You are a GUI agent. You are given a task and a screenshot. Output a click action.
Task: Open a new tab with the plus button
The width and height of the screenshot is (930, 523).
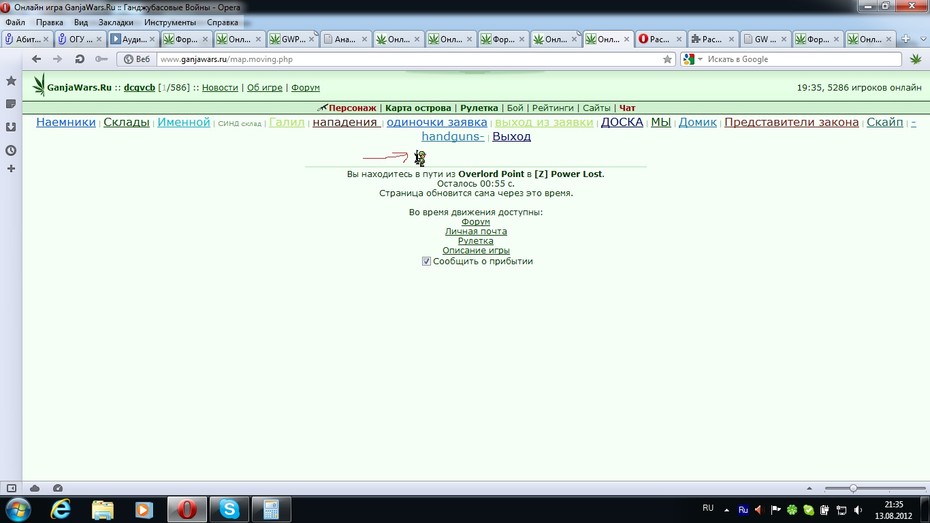[906, 39]
